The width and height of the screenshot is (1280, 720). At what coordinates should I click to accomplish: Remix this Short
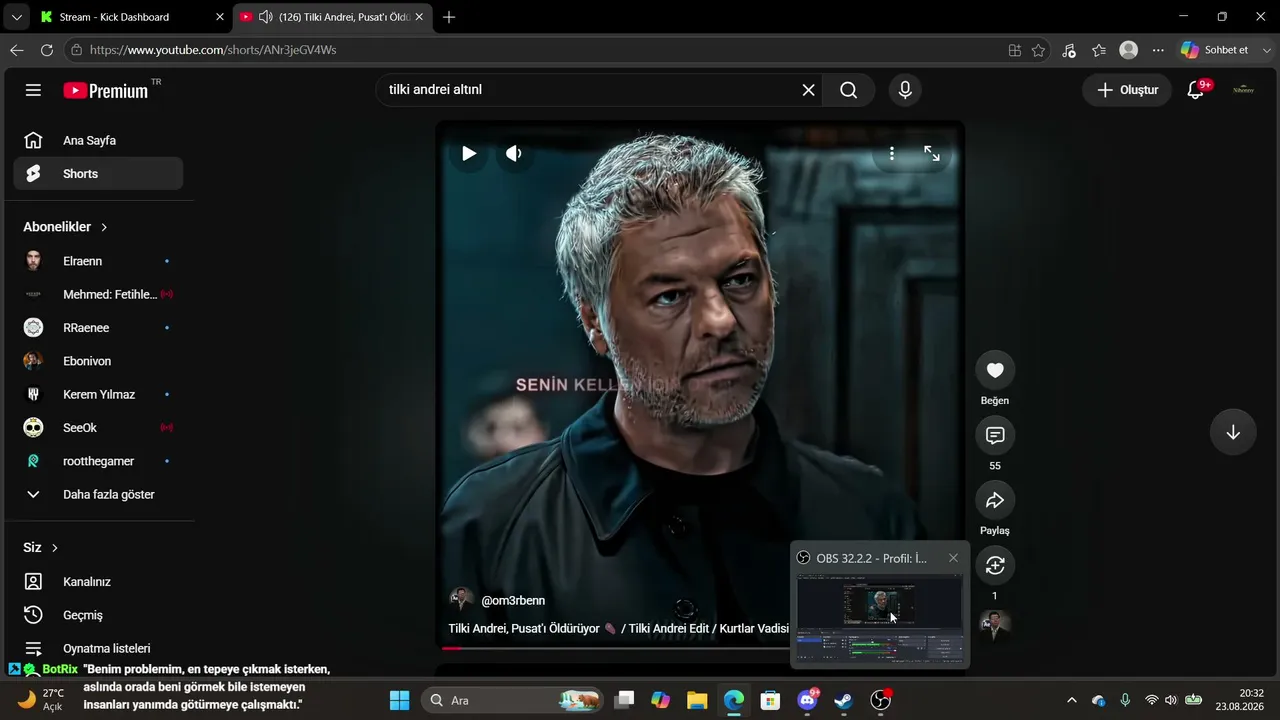995,565
